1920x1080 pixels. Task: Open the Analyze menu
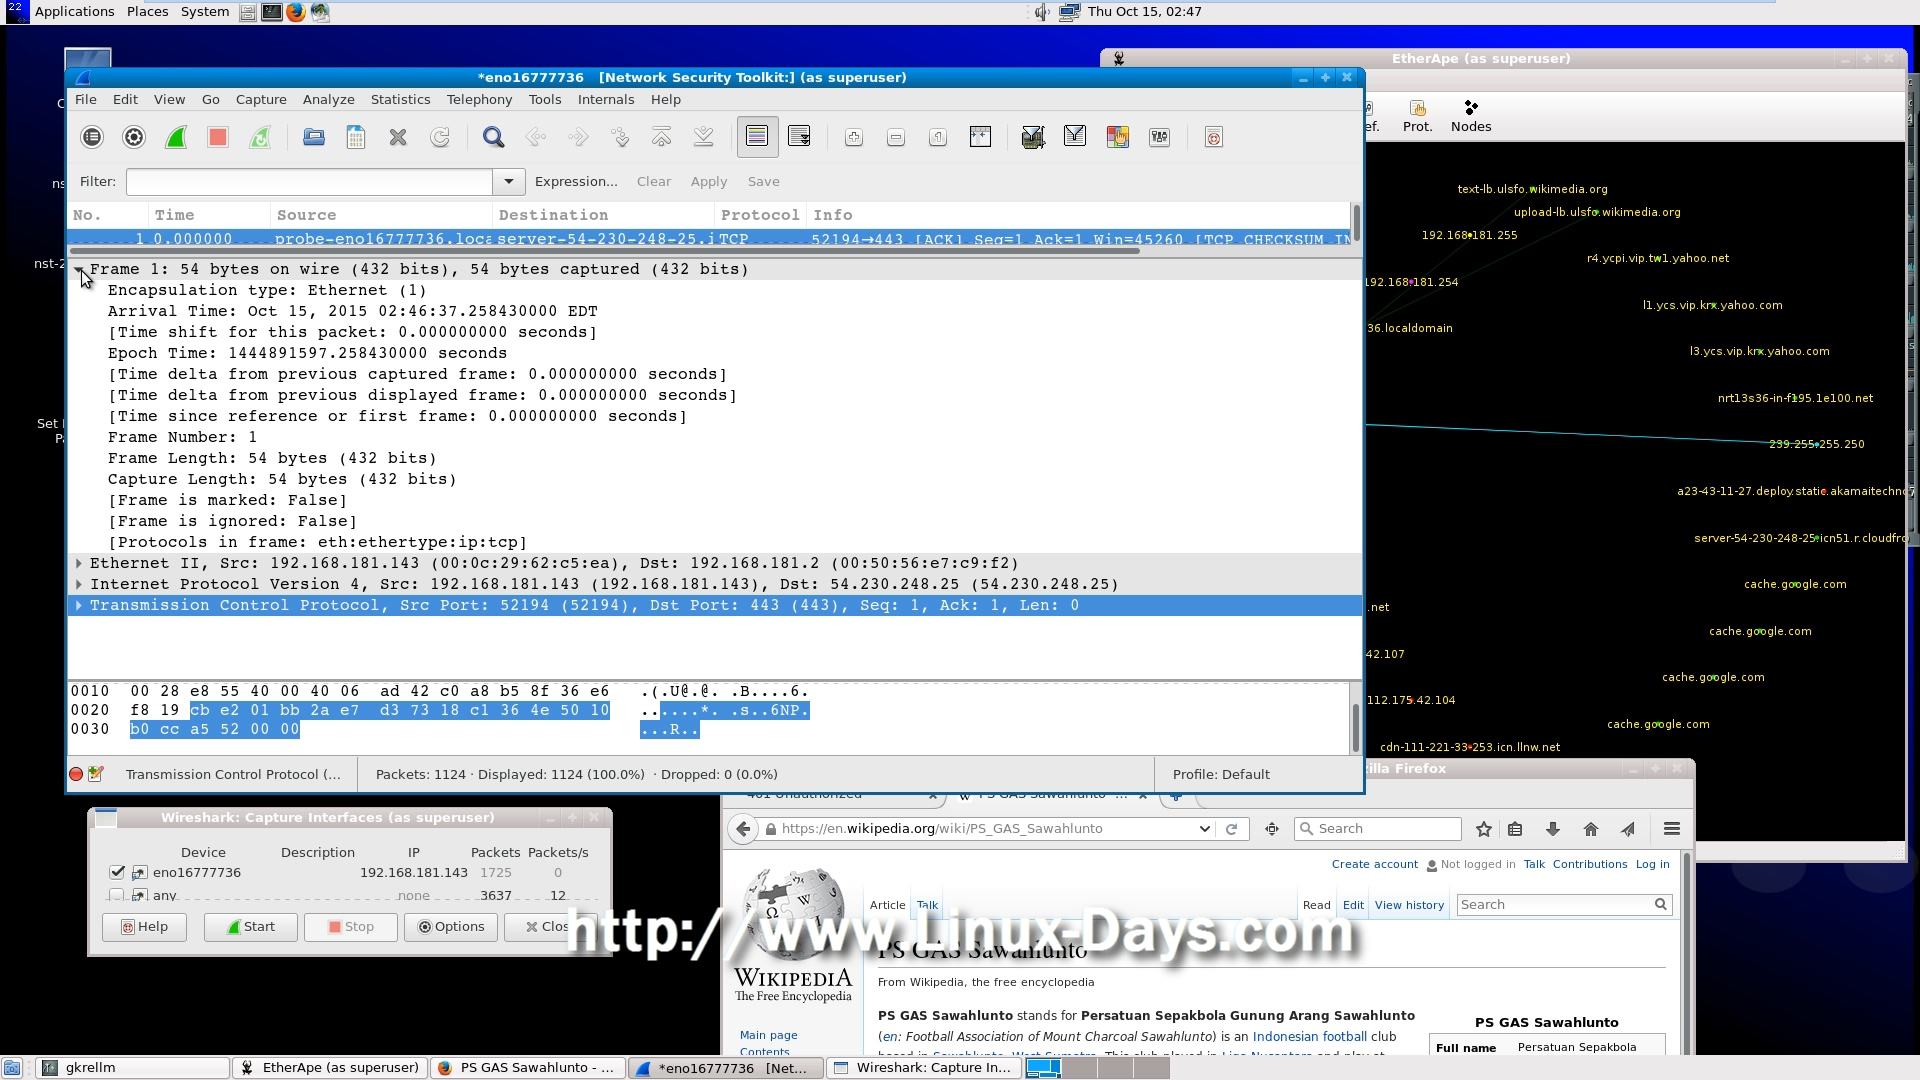(329, 99)
